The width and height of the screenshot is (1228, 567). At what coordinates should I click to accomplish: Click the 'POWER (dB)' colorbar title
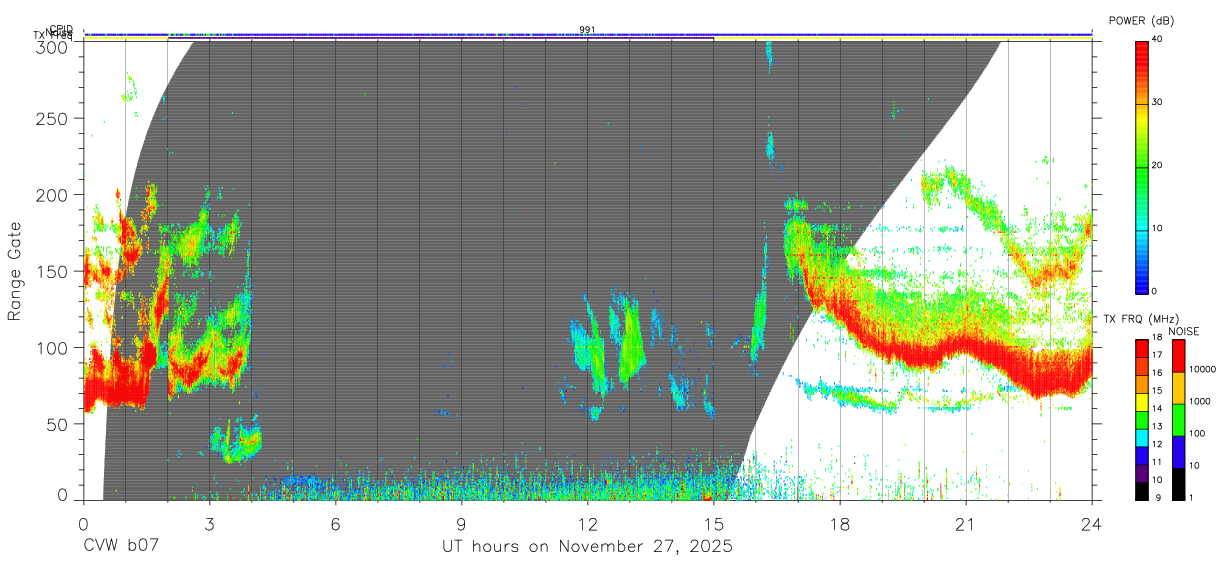pyautogui.click(x=1141, y=20)
